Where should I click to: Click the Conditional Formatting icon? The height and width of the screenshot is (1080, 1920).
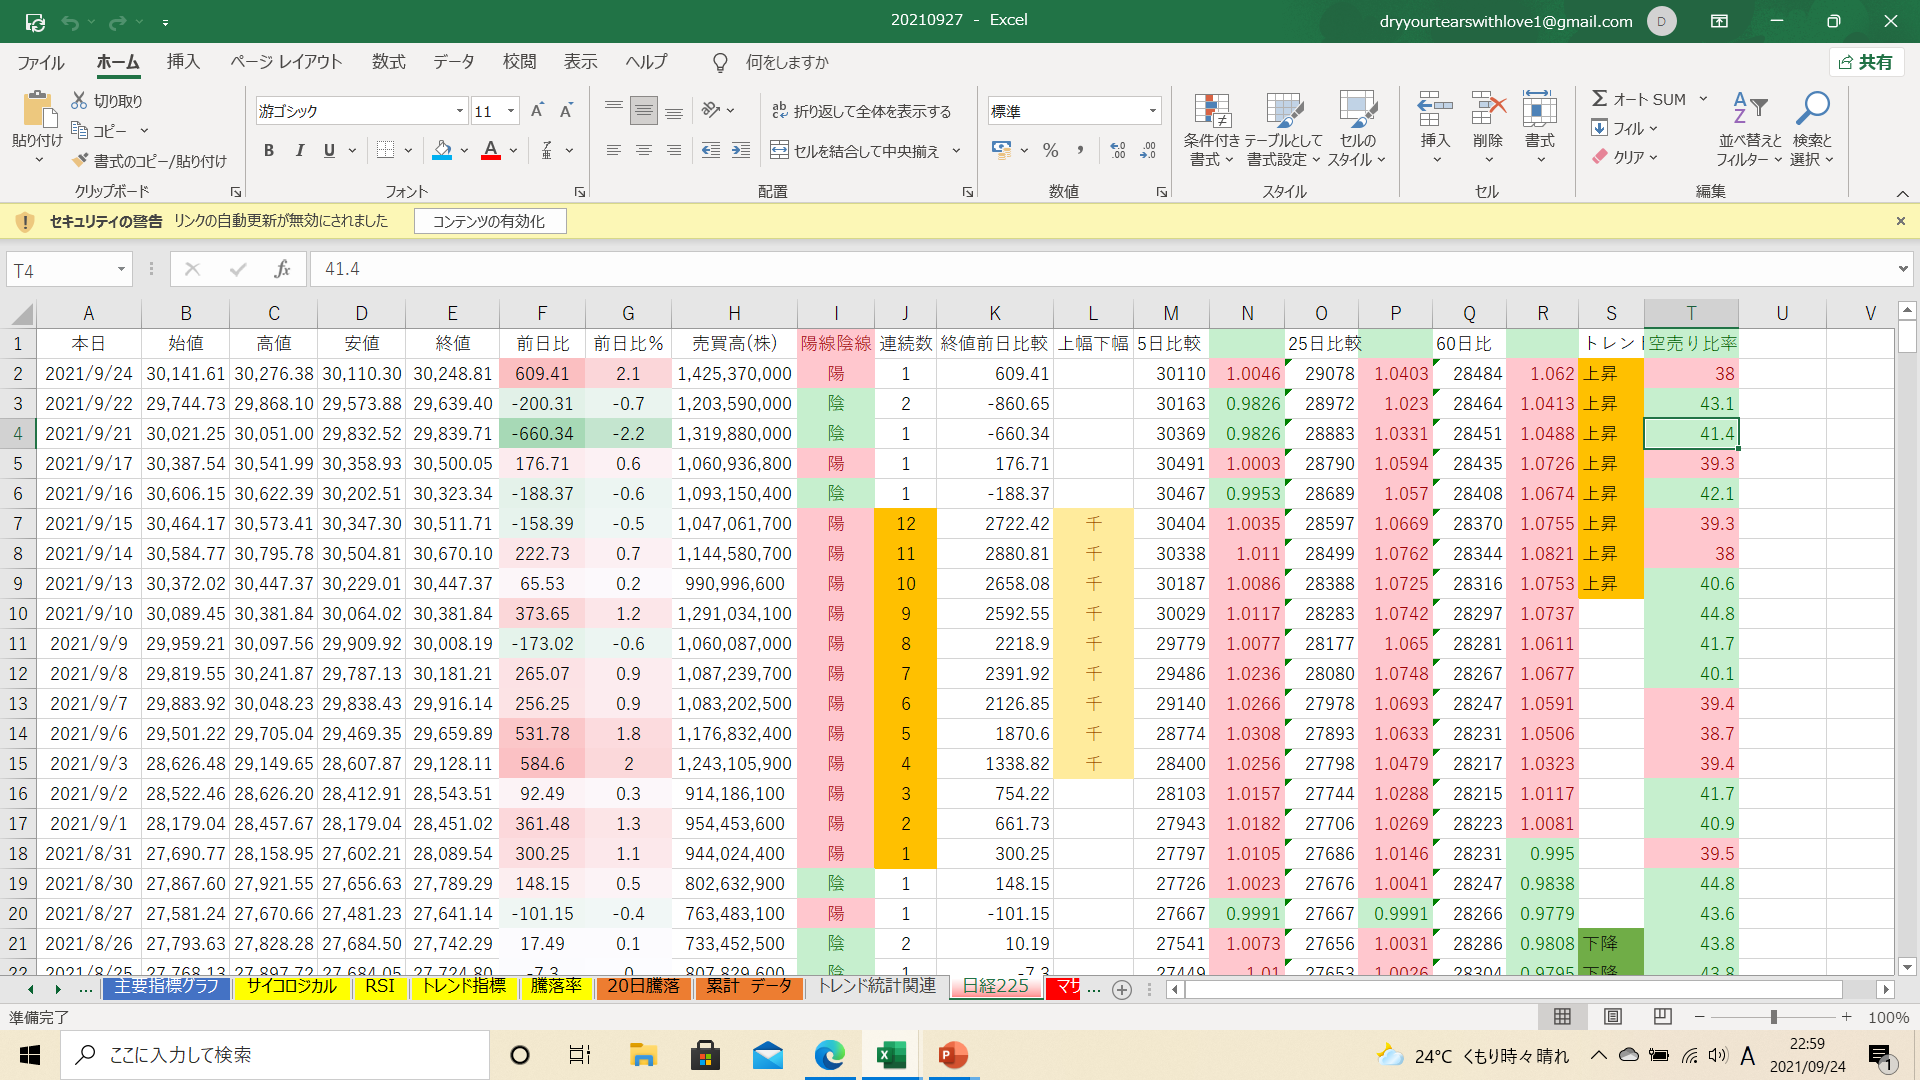[1211, 112]
